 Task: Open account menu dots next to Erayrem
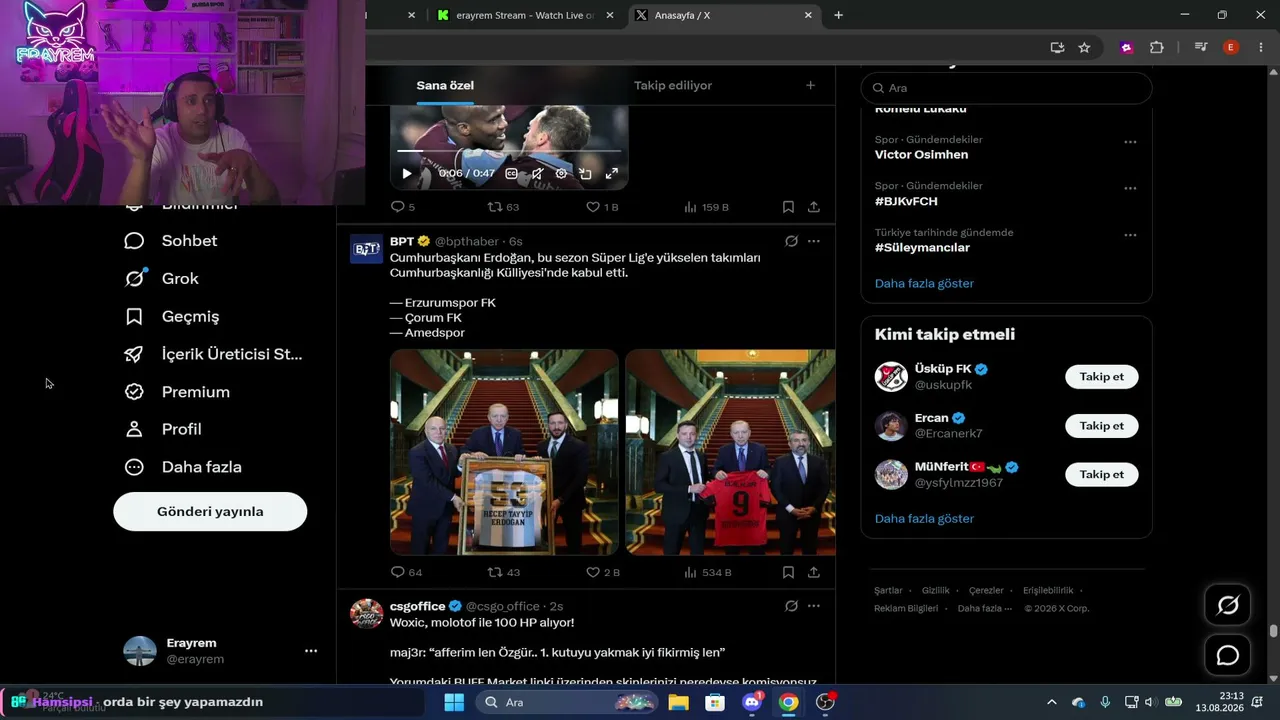pyautogui.click(x=311, y=651)
